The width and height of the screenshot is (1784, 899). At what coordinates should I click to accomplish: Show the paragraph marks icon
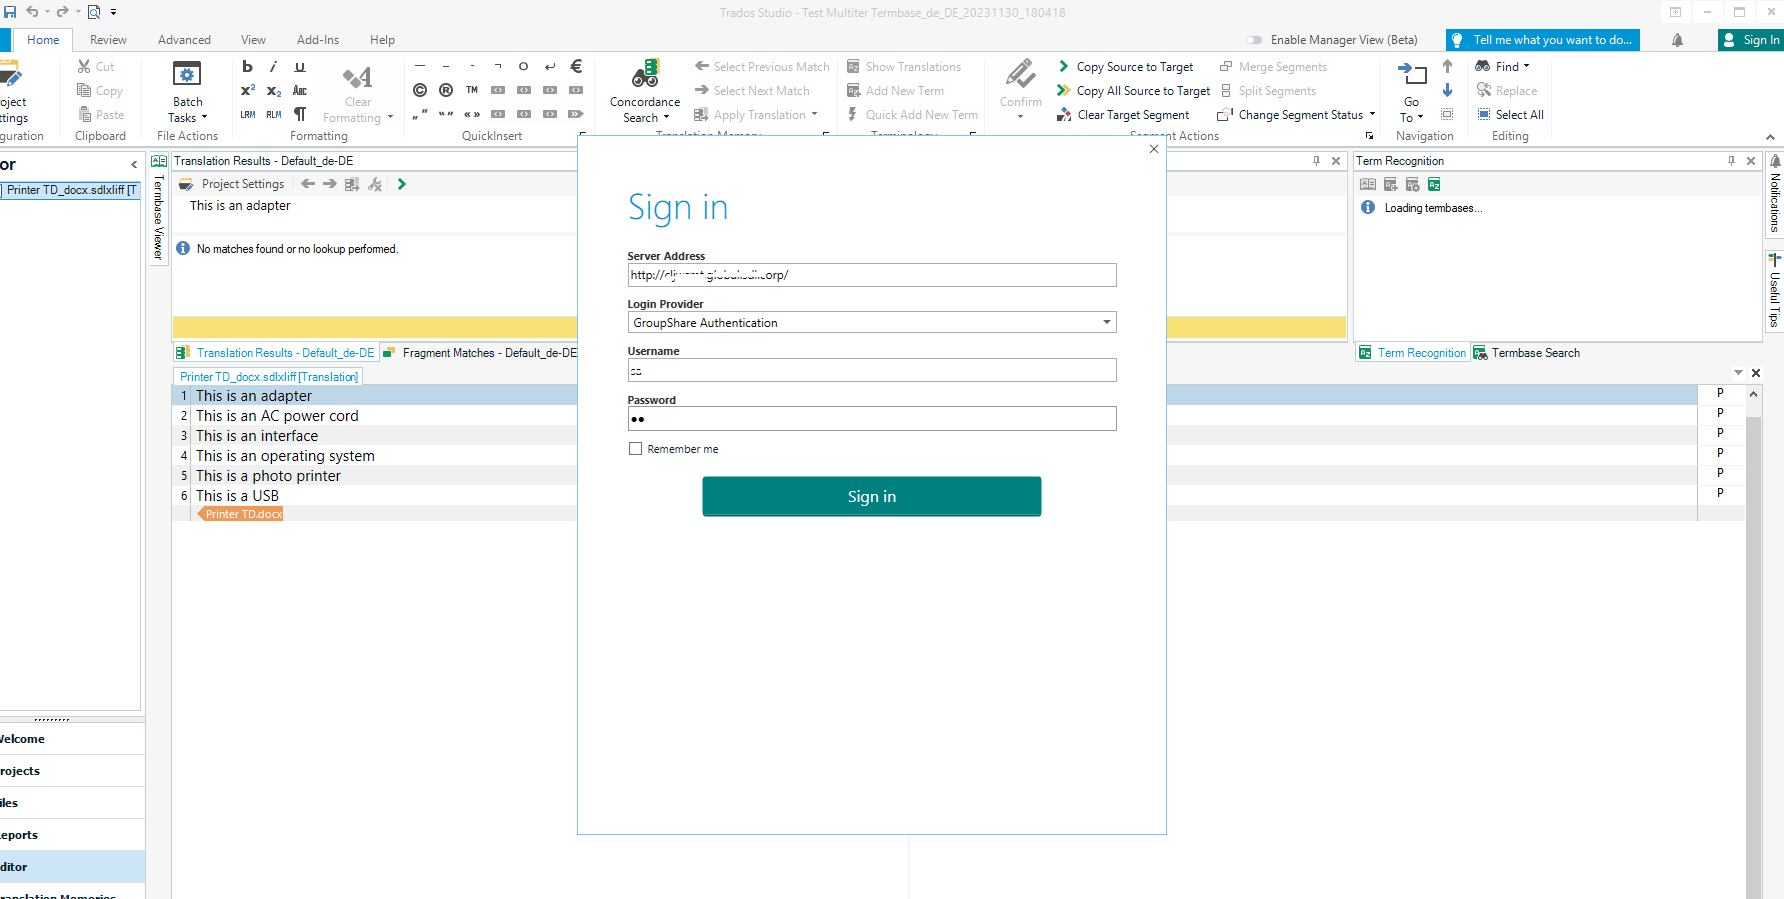click(x=300, y=114)
